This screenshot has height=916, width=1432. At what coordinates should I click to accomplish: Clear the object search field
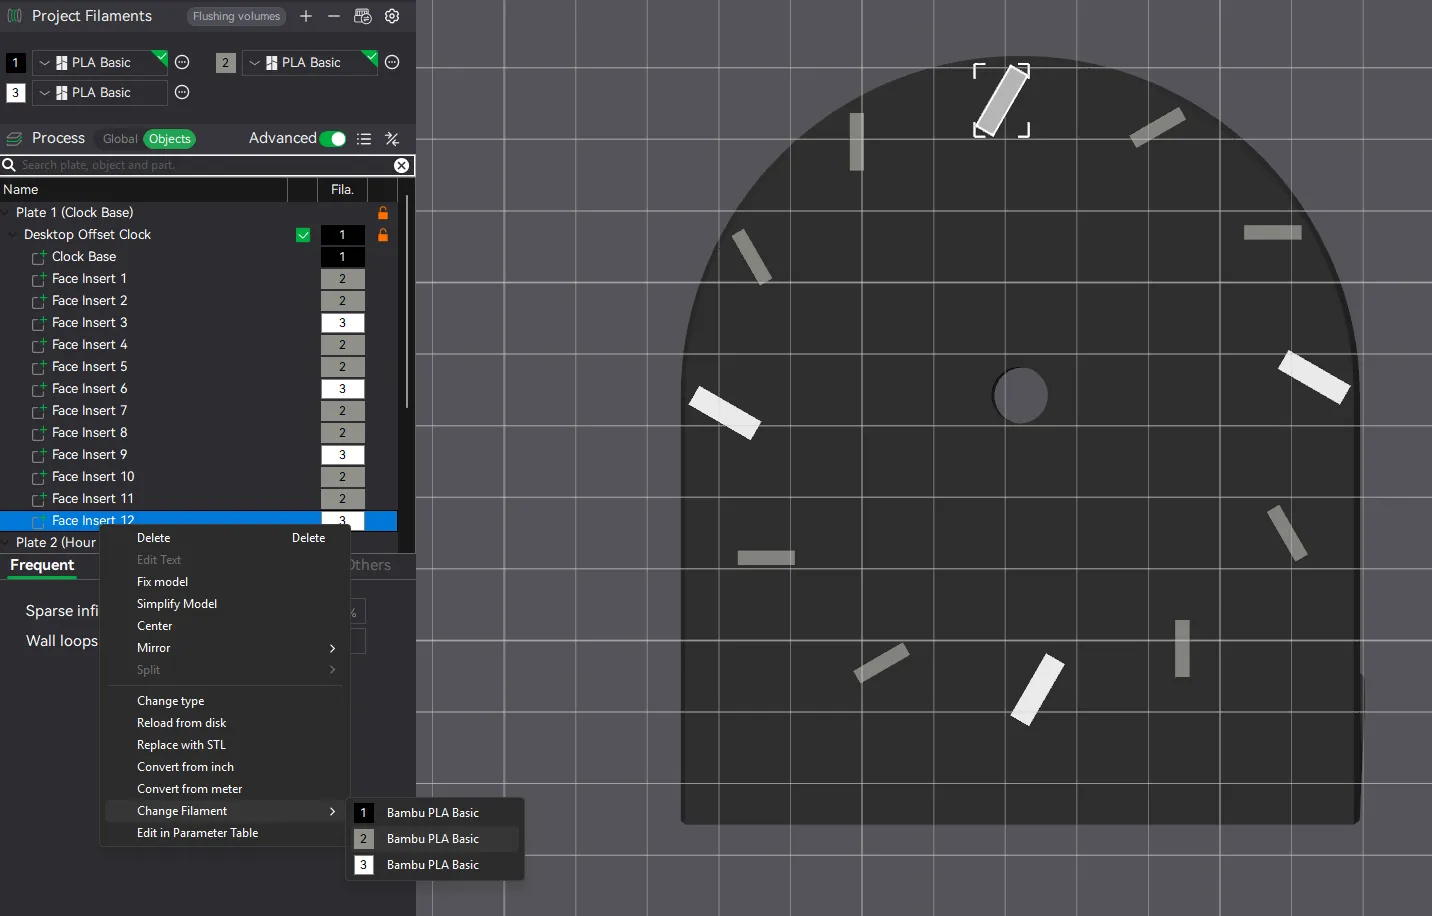[x=401, y=165]
